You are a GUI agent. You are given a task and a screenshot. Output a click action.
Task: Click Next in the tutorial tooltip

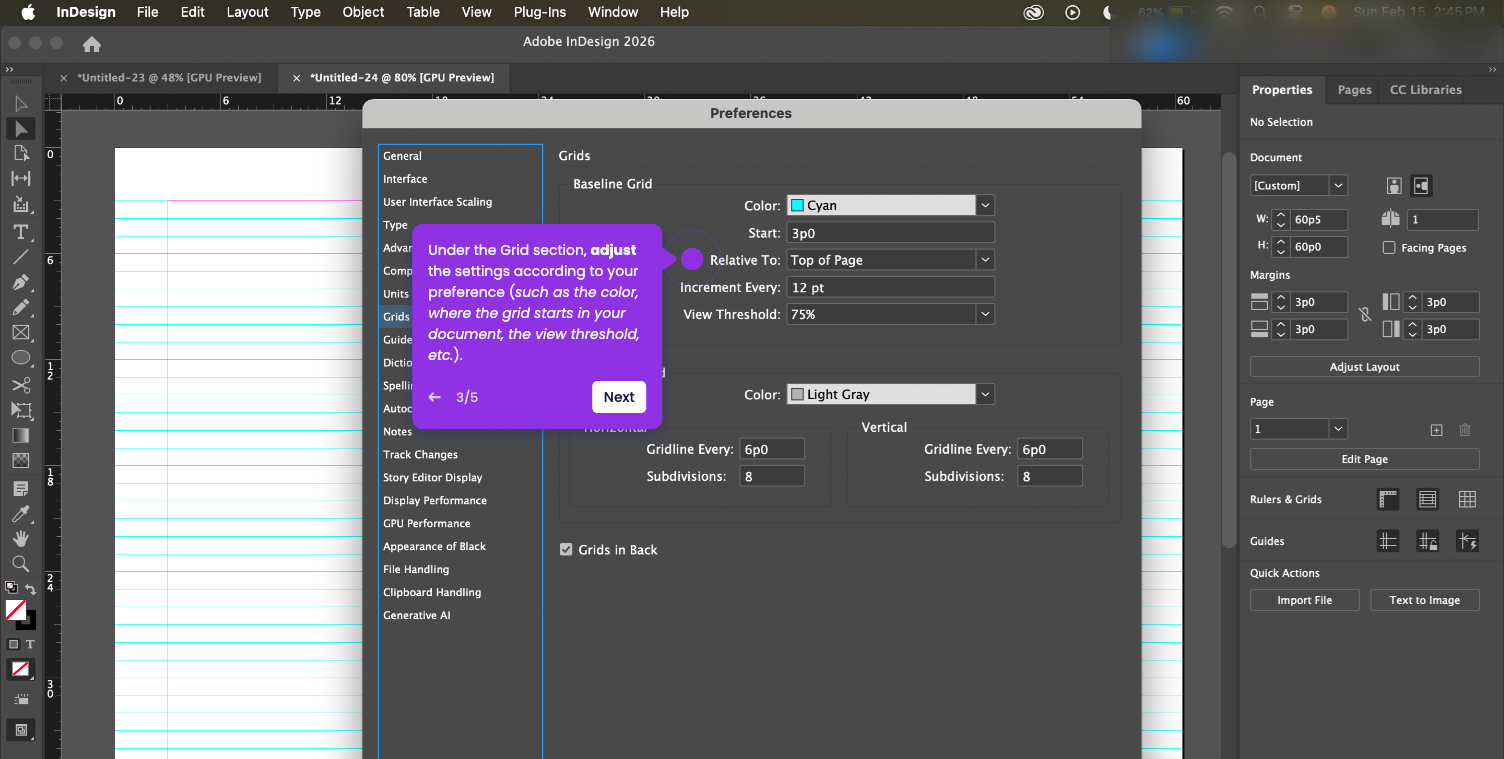point(619,397)
